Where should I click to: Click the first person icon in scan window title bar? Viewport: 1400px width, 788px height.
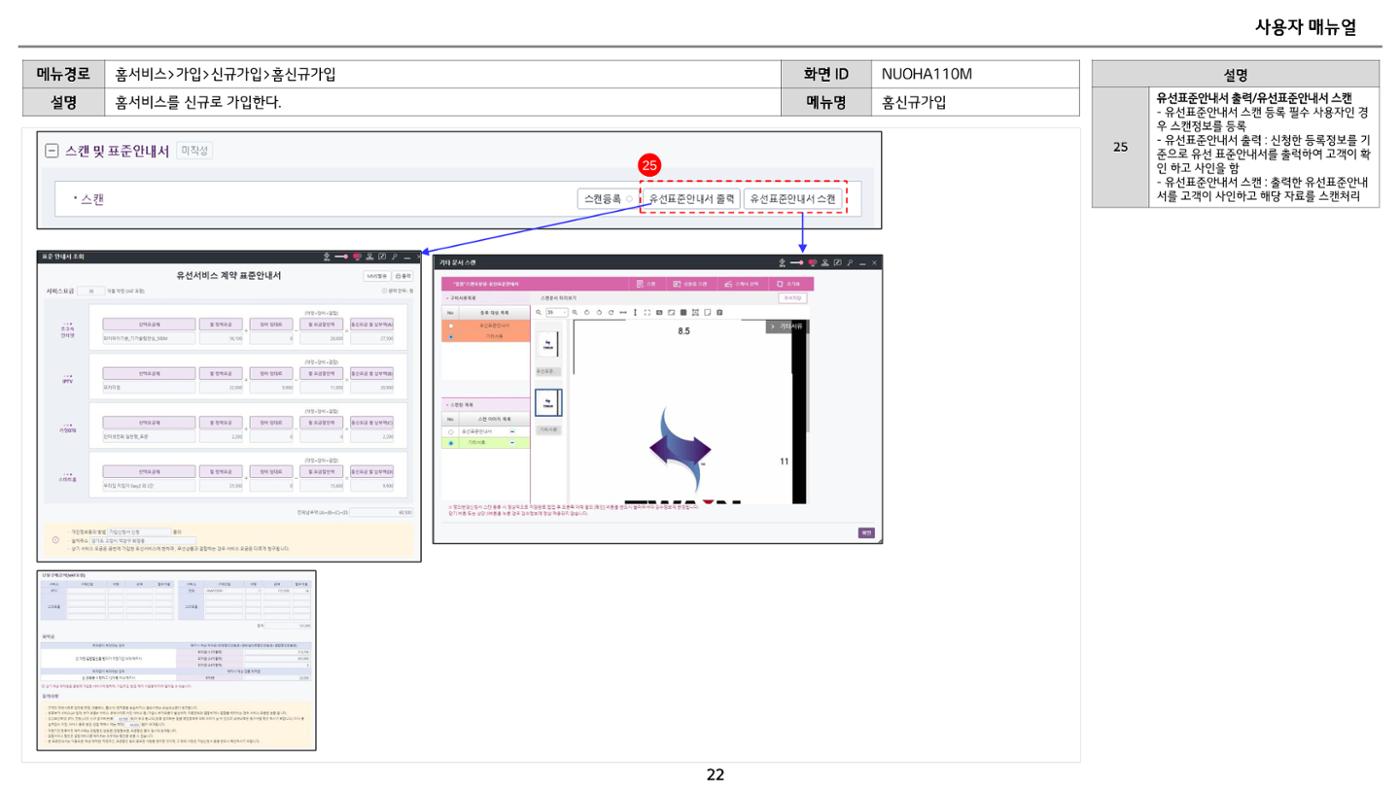coord(782,262)
